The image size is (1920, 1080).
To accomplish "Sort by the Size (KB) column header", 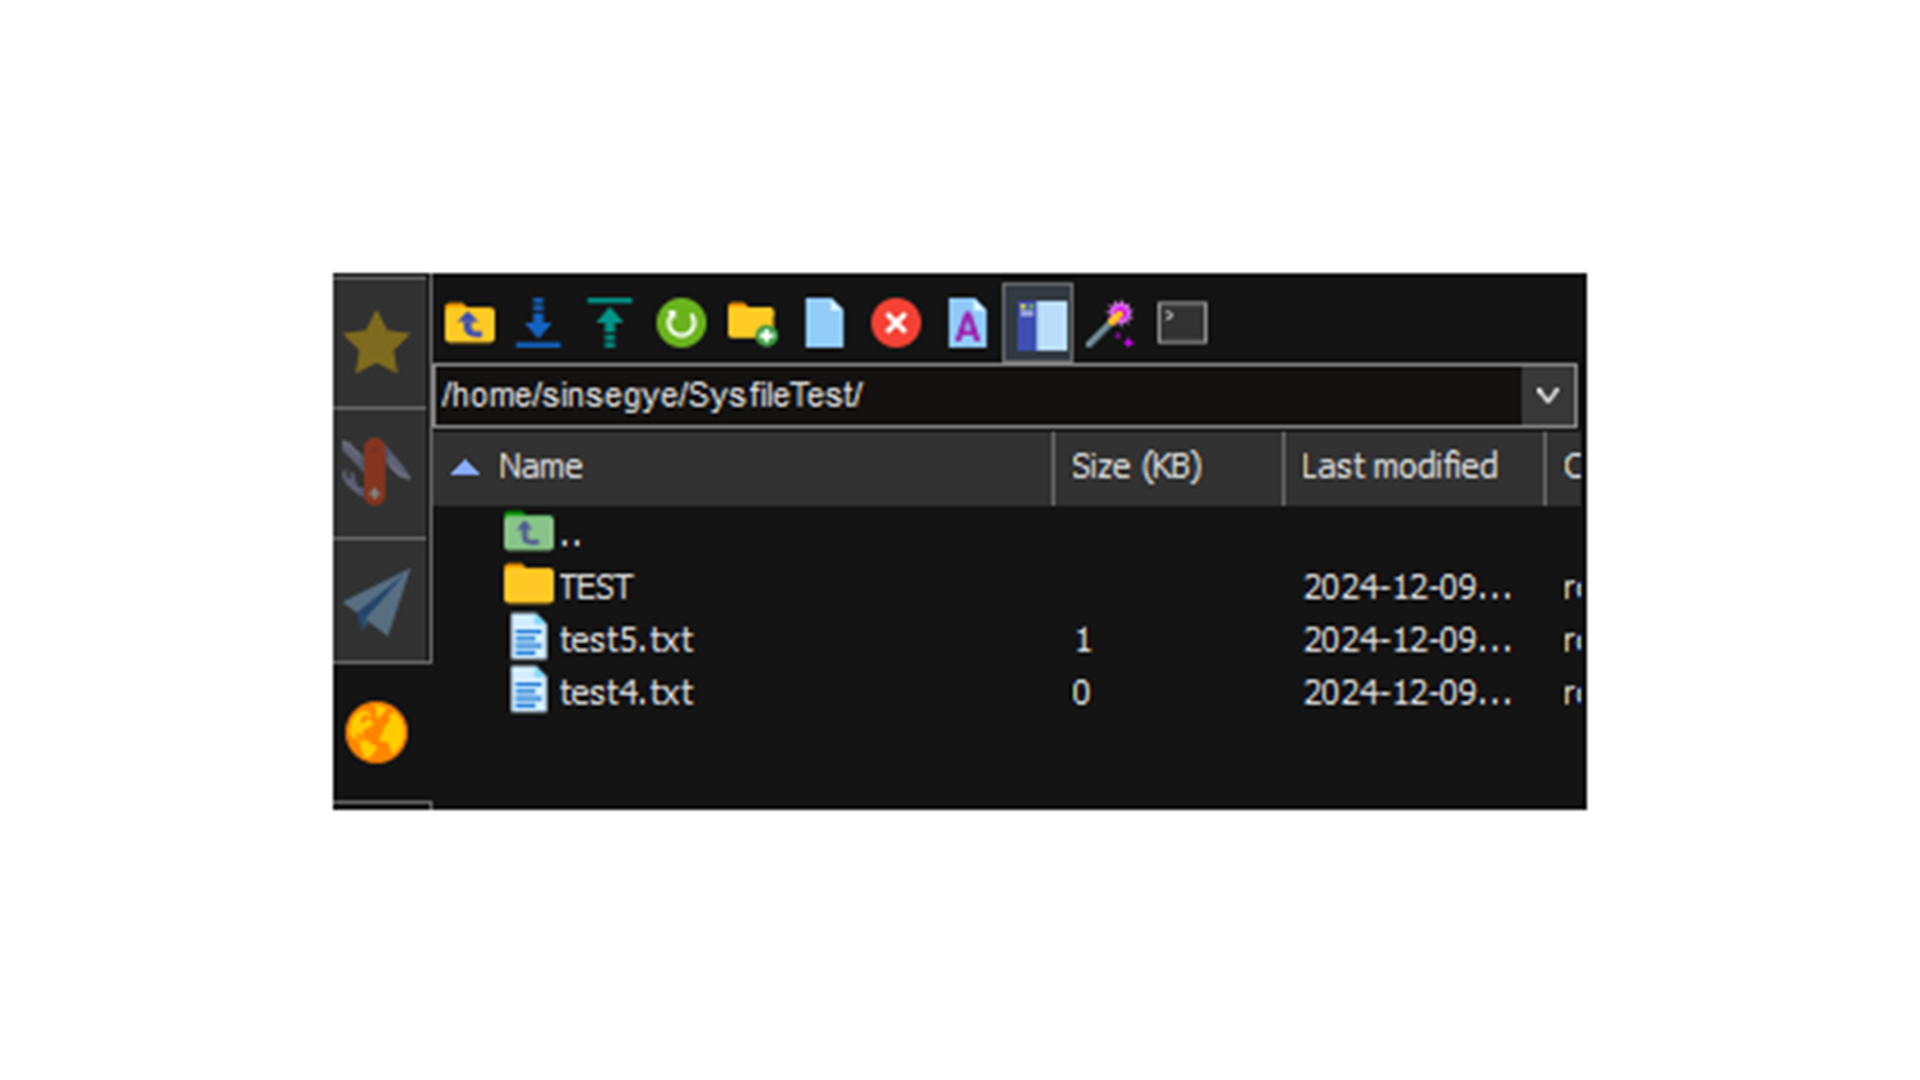I will click(1136, 466).
